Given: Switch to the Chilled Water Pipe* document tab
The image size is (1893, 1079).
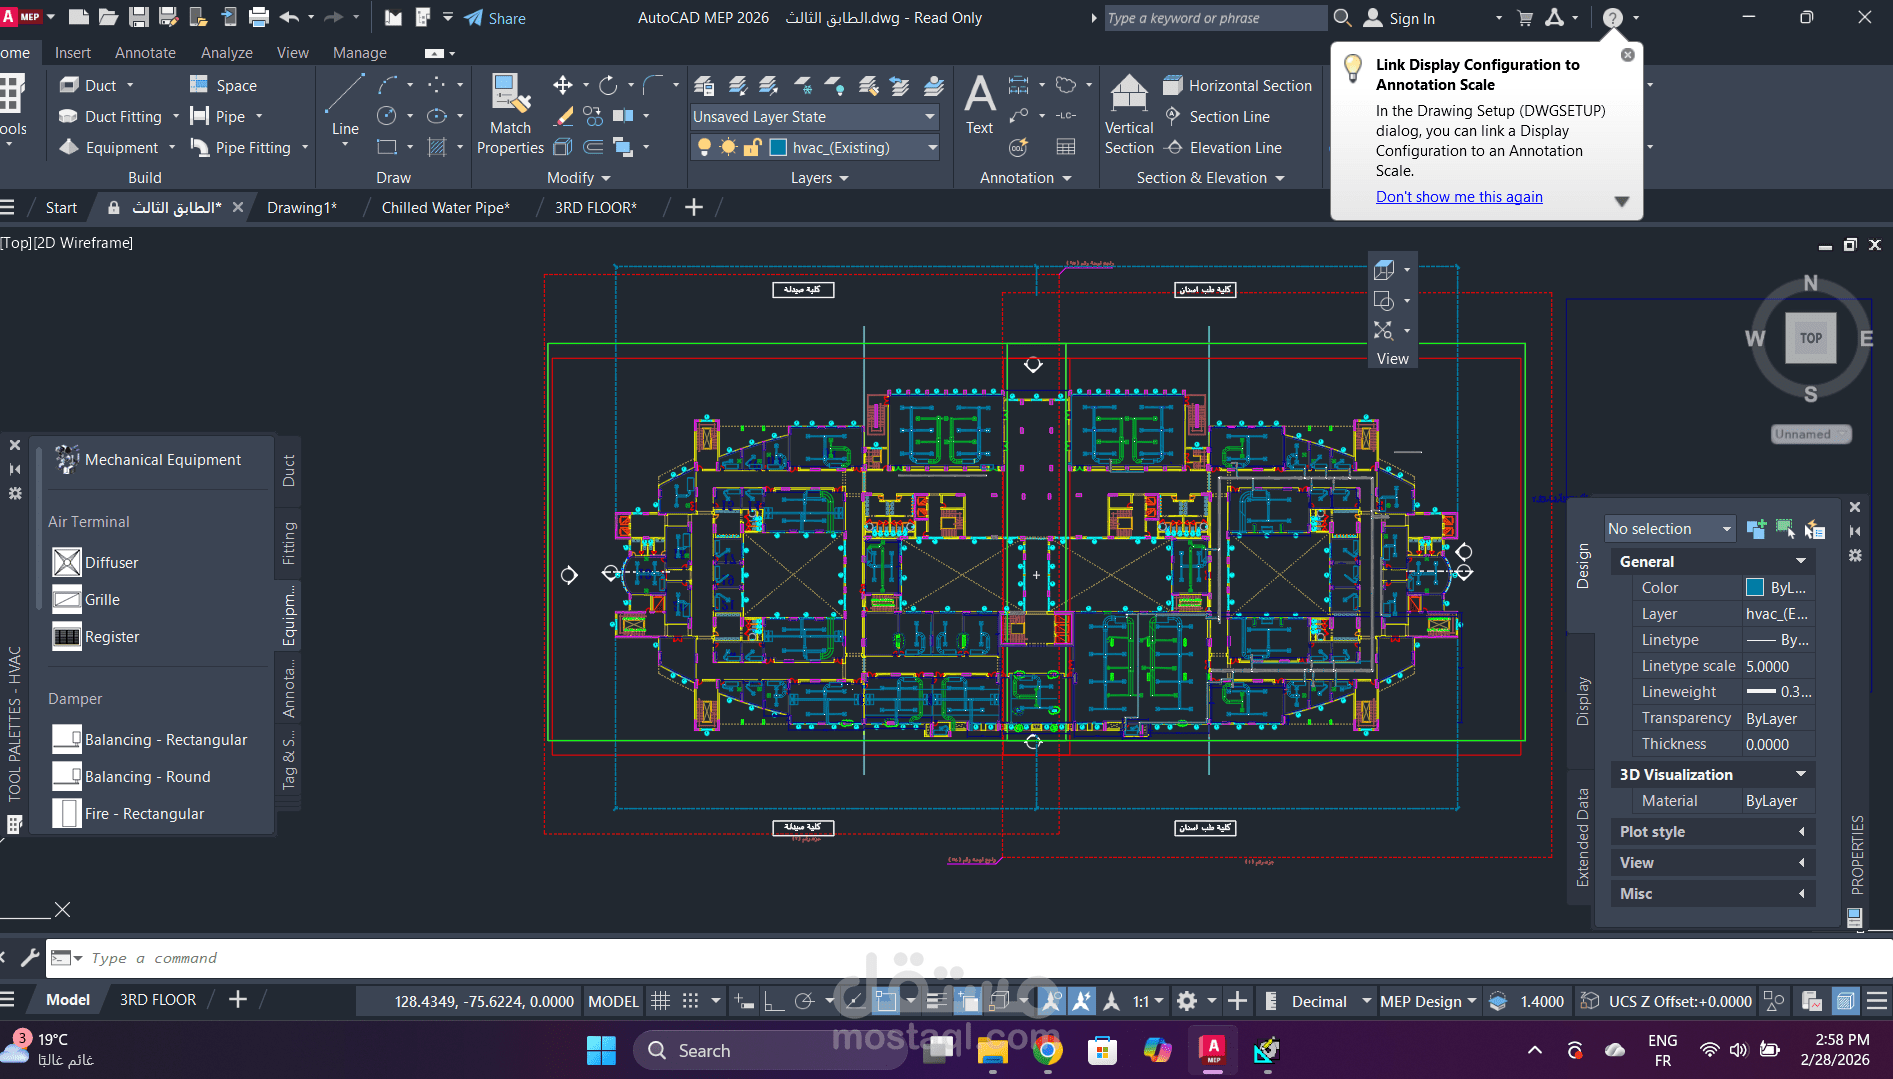Looking at the screenshot, I should pyautogui.click(x=445, y=207).
